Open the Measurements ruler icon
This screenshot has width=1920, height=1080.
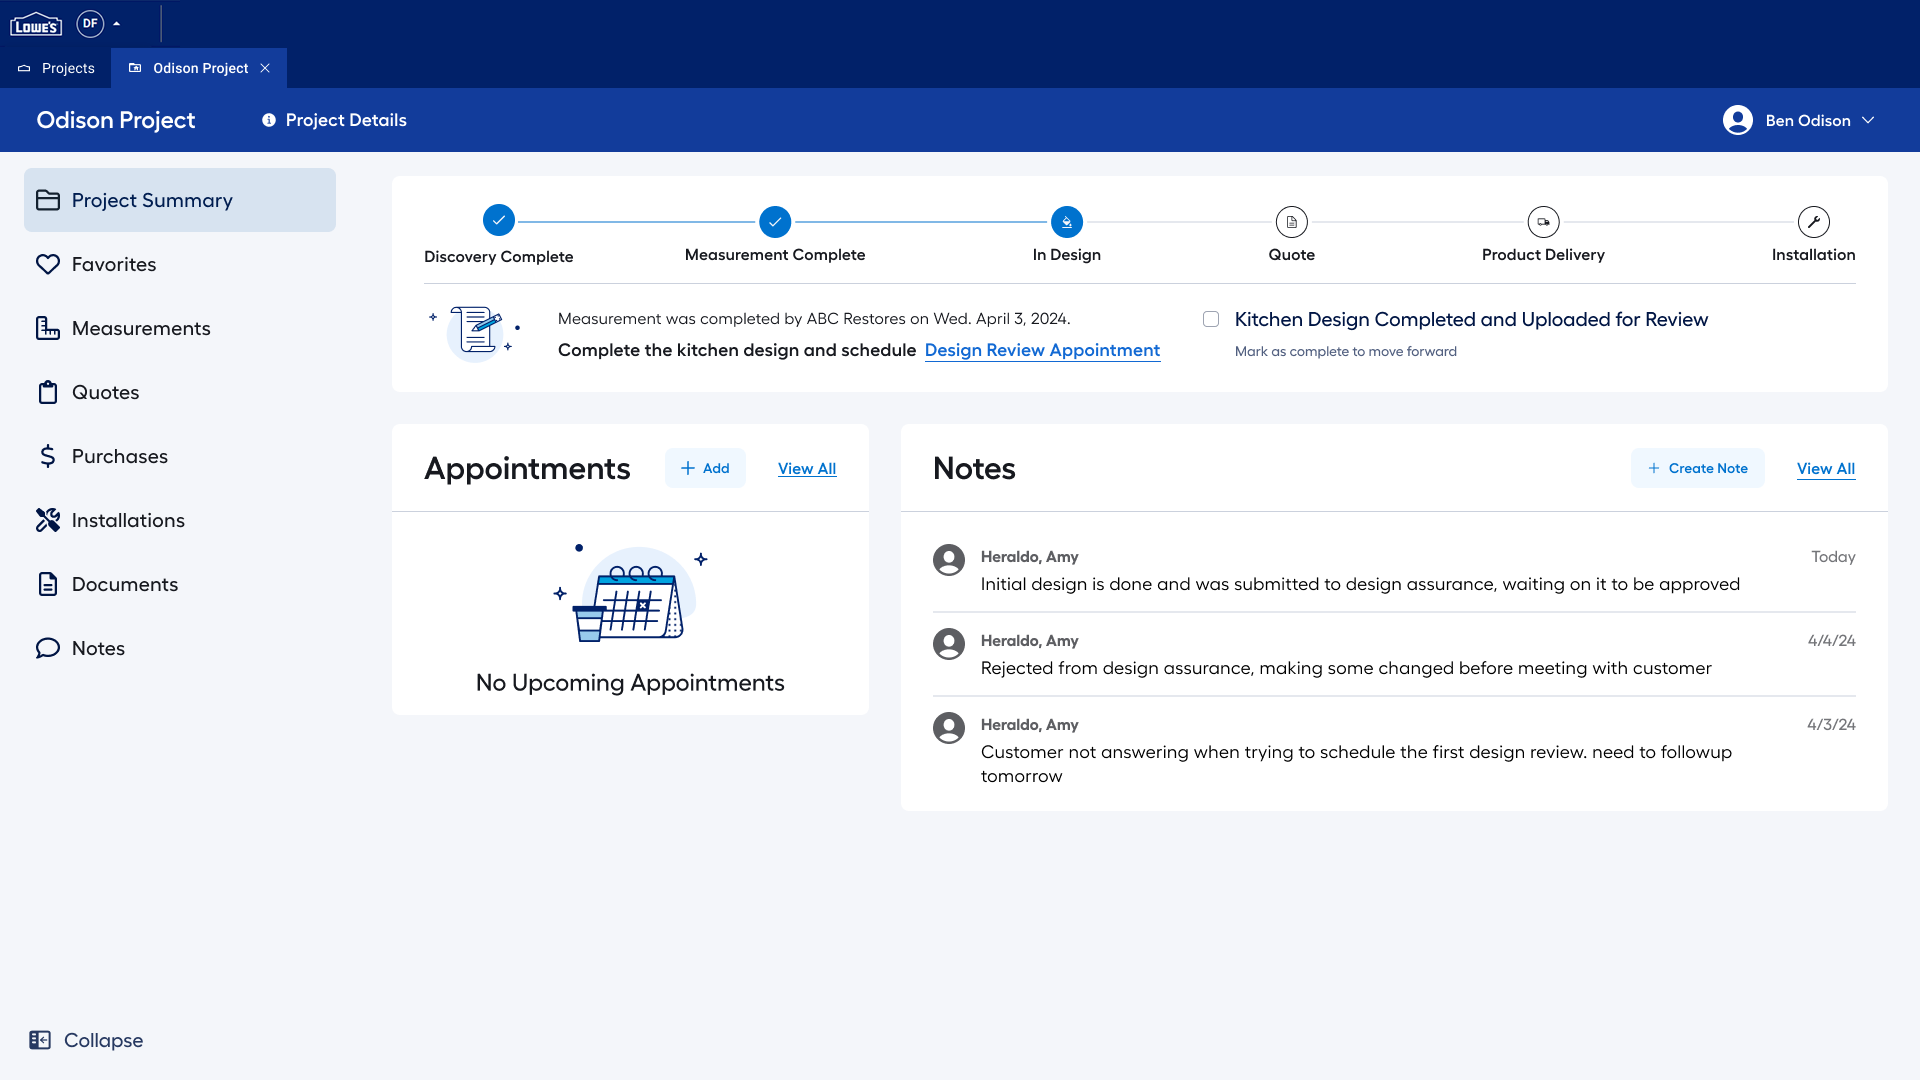[x=48, y=328]
